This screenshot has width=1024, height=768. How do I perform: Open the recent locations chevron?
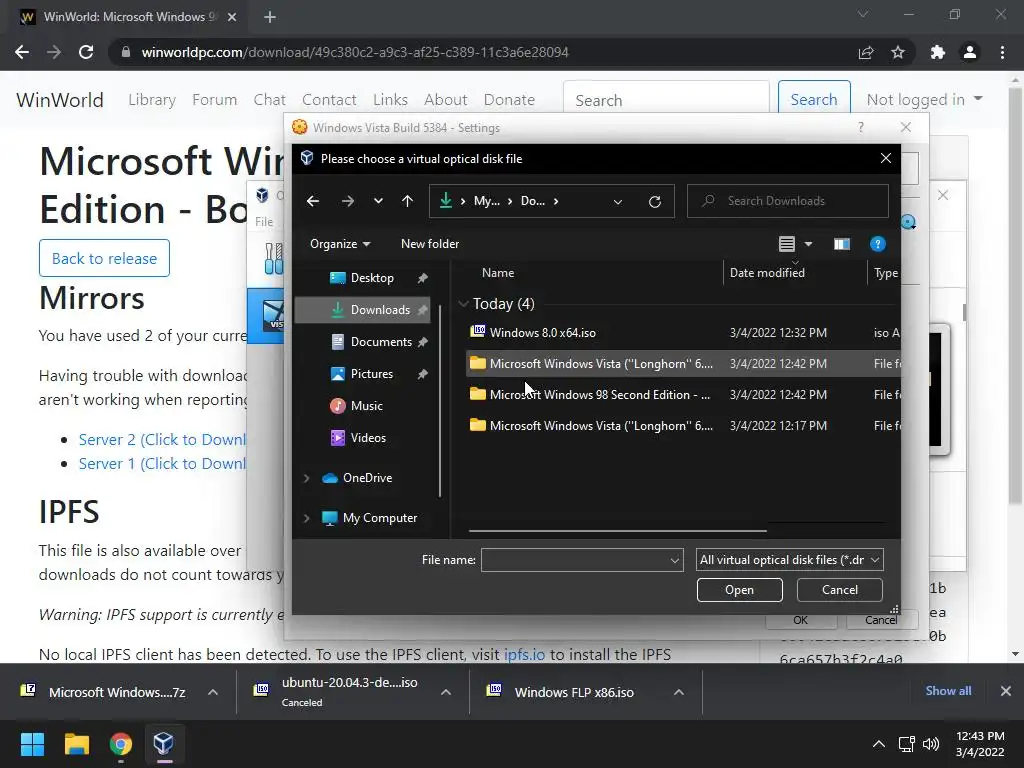pyautogui.click(x=378, y=201)
